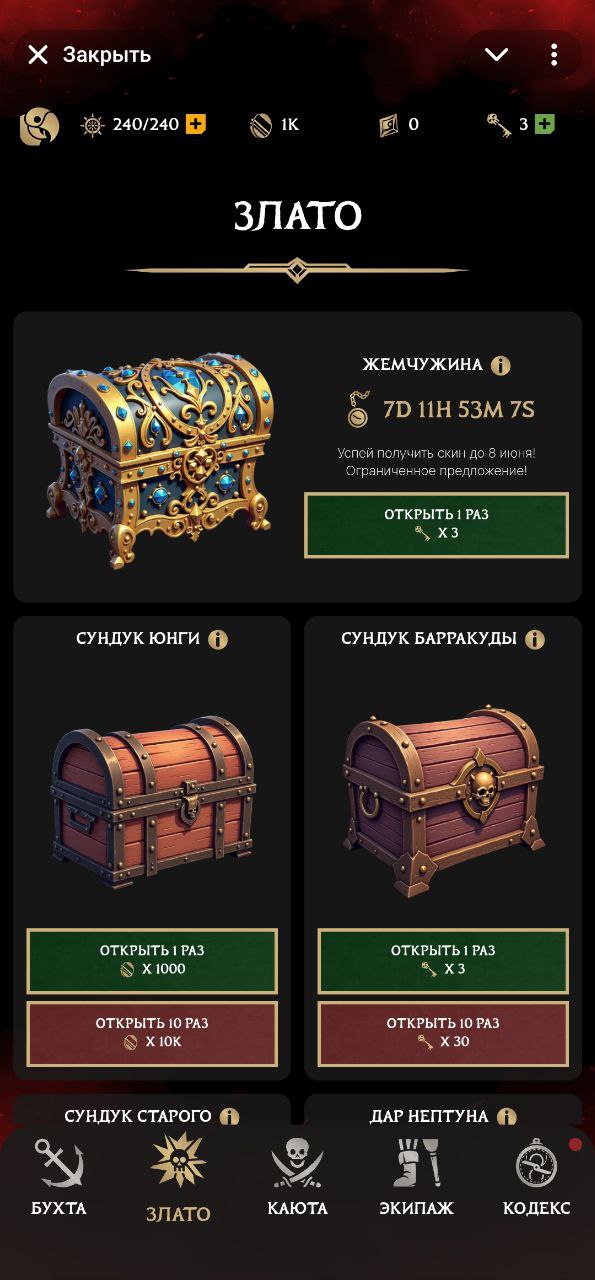
Task: Open Сундук Юнги once for 1000 coins
Action: coord(152,961)
